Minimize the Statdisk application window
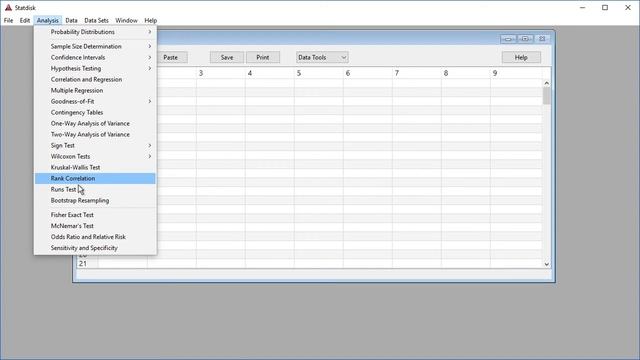 tap(582, 7)
